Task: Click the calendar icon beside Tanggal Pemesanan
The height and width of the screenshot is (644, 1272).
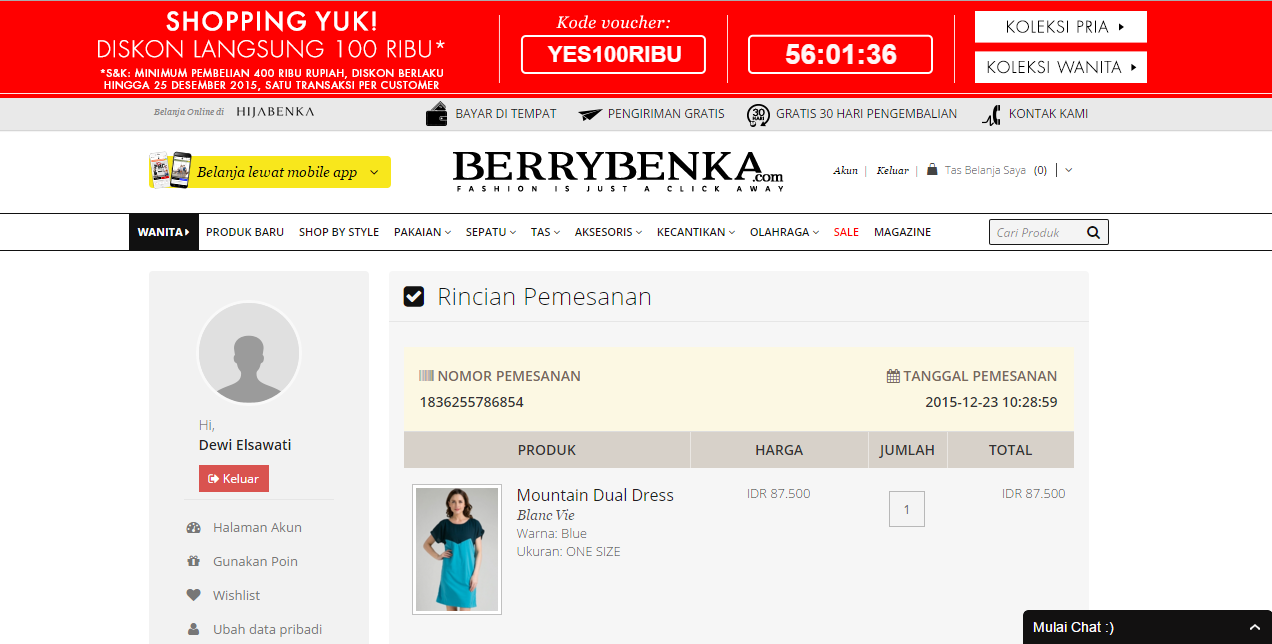Action: click(x=893, y=377)
